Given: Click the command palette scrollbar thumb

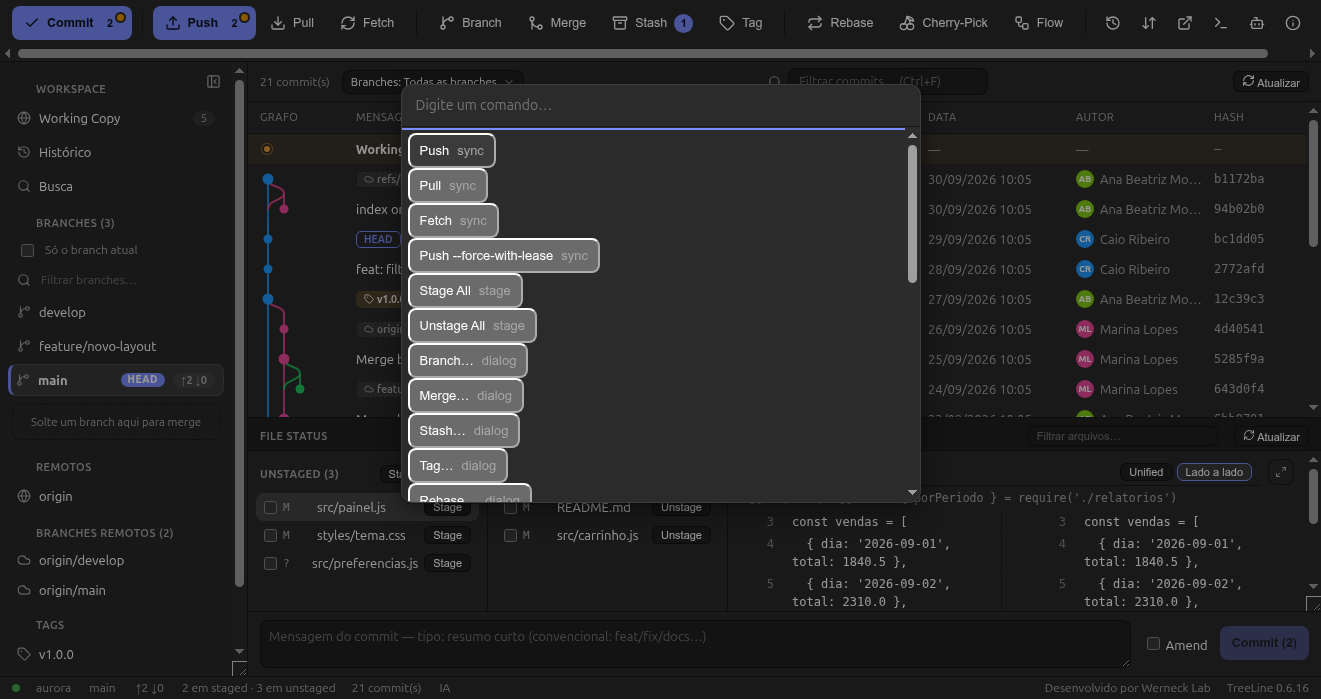Looking at the screenshot, I should [x=912, y=214].
